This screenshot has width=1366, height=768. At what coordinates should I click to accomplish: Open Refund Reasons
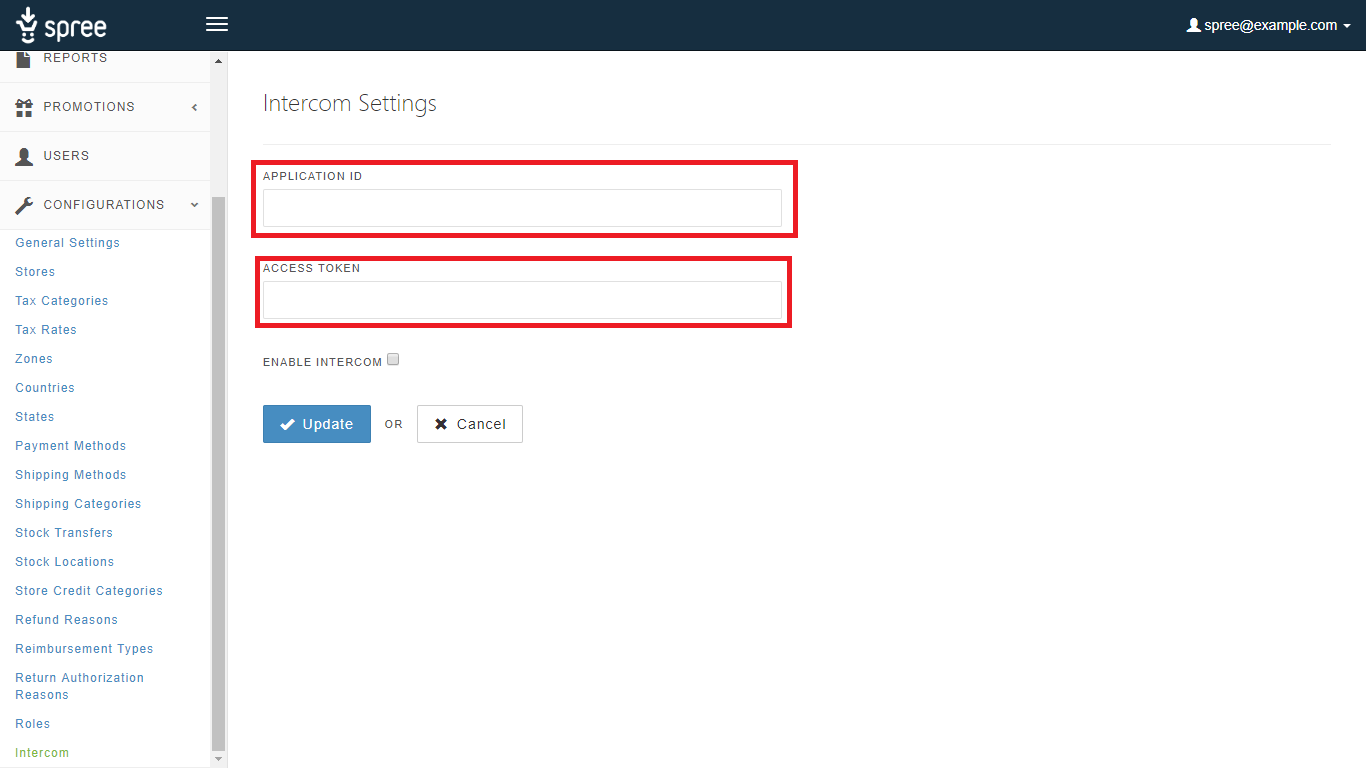[x=67, y=620]
